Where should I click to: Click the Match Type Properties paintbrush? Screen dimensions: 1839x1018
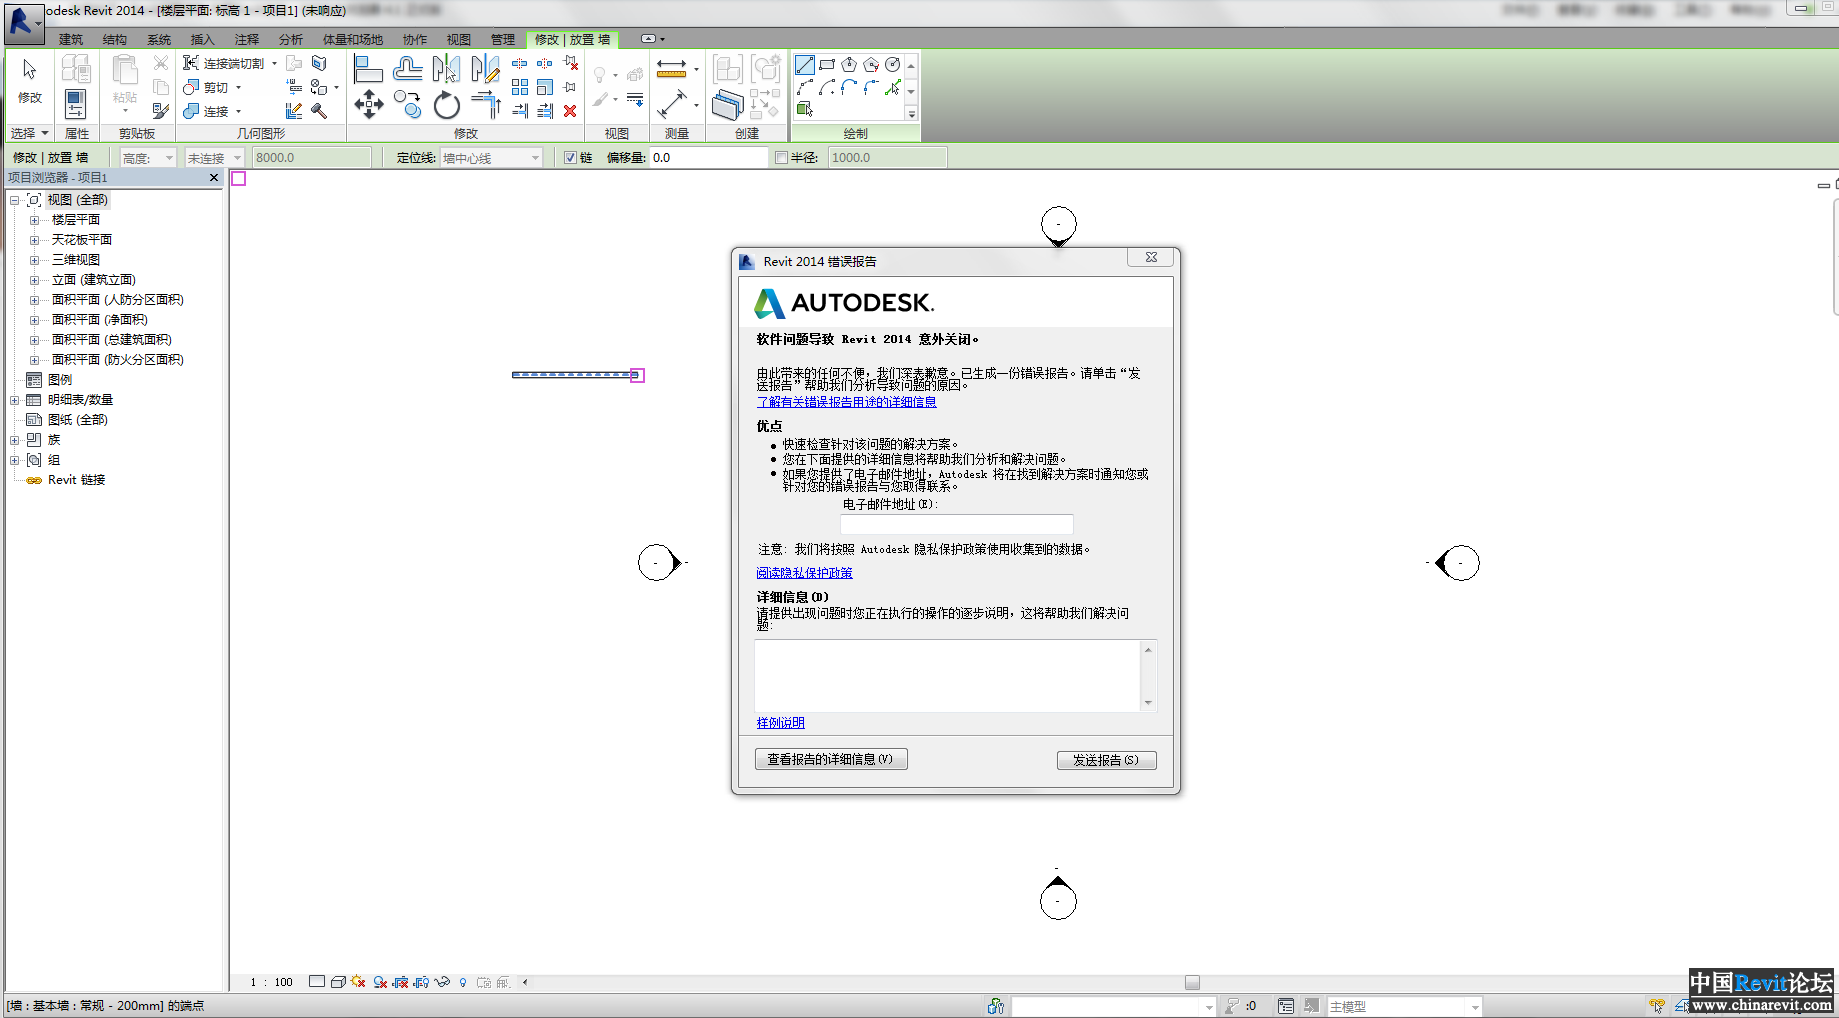pyautogui.click(x=160, y=111)
